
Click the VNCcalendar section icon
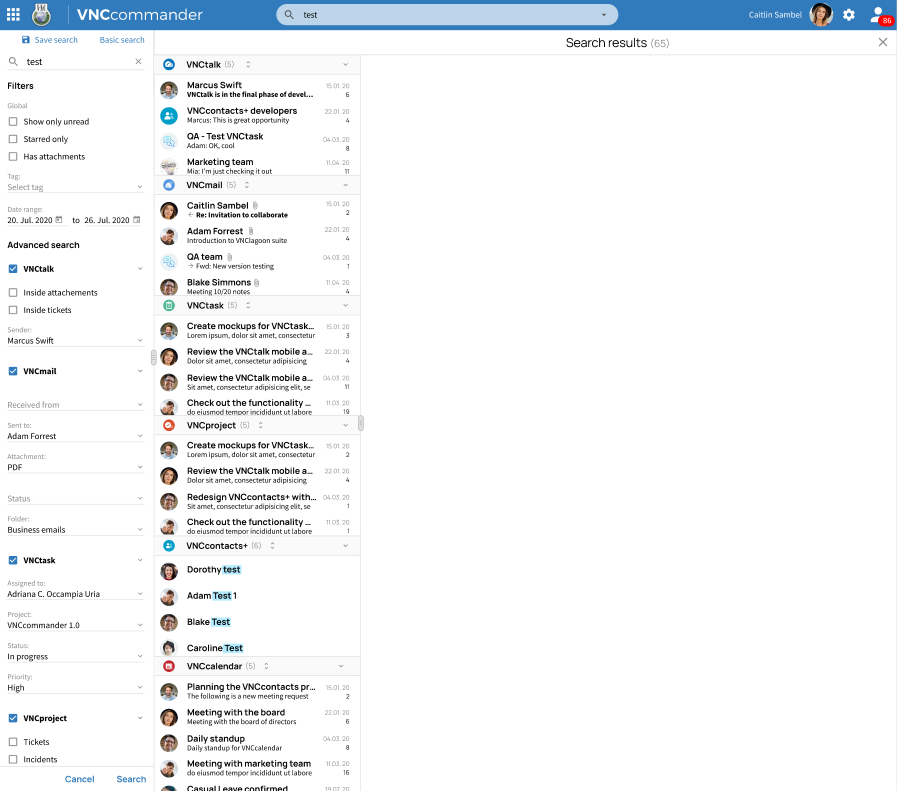[168, 666]
